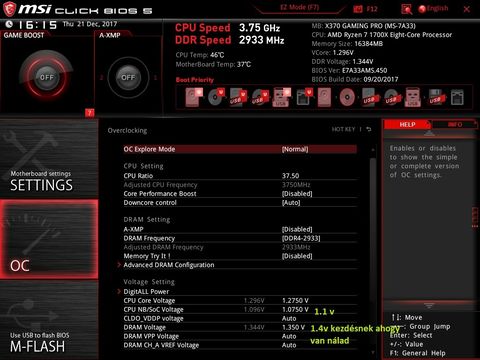The width and height of the screenshot is (480, 360).
Task: Toggle the A-XMP OFF knob
Action: [128, 77]
